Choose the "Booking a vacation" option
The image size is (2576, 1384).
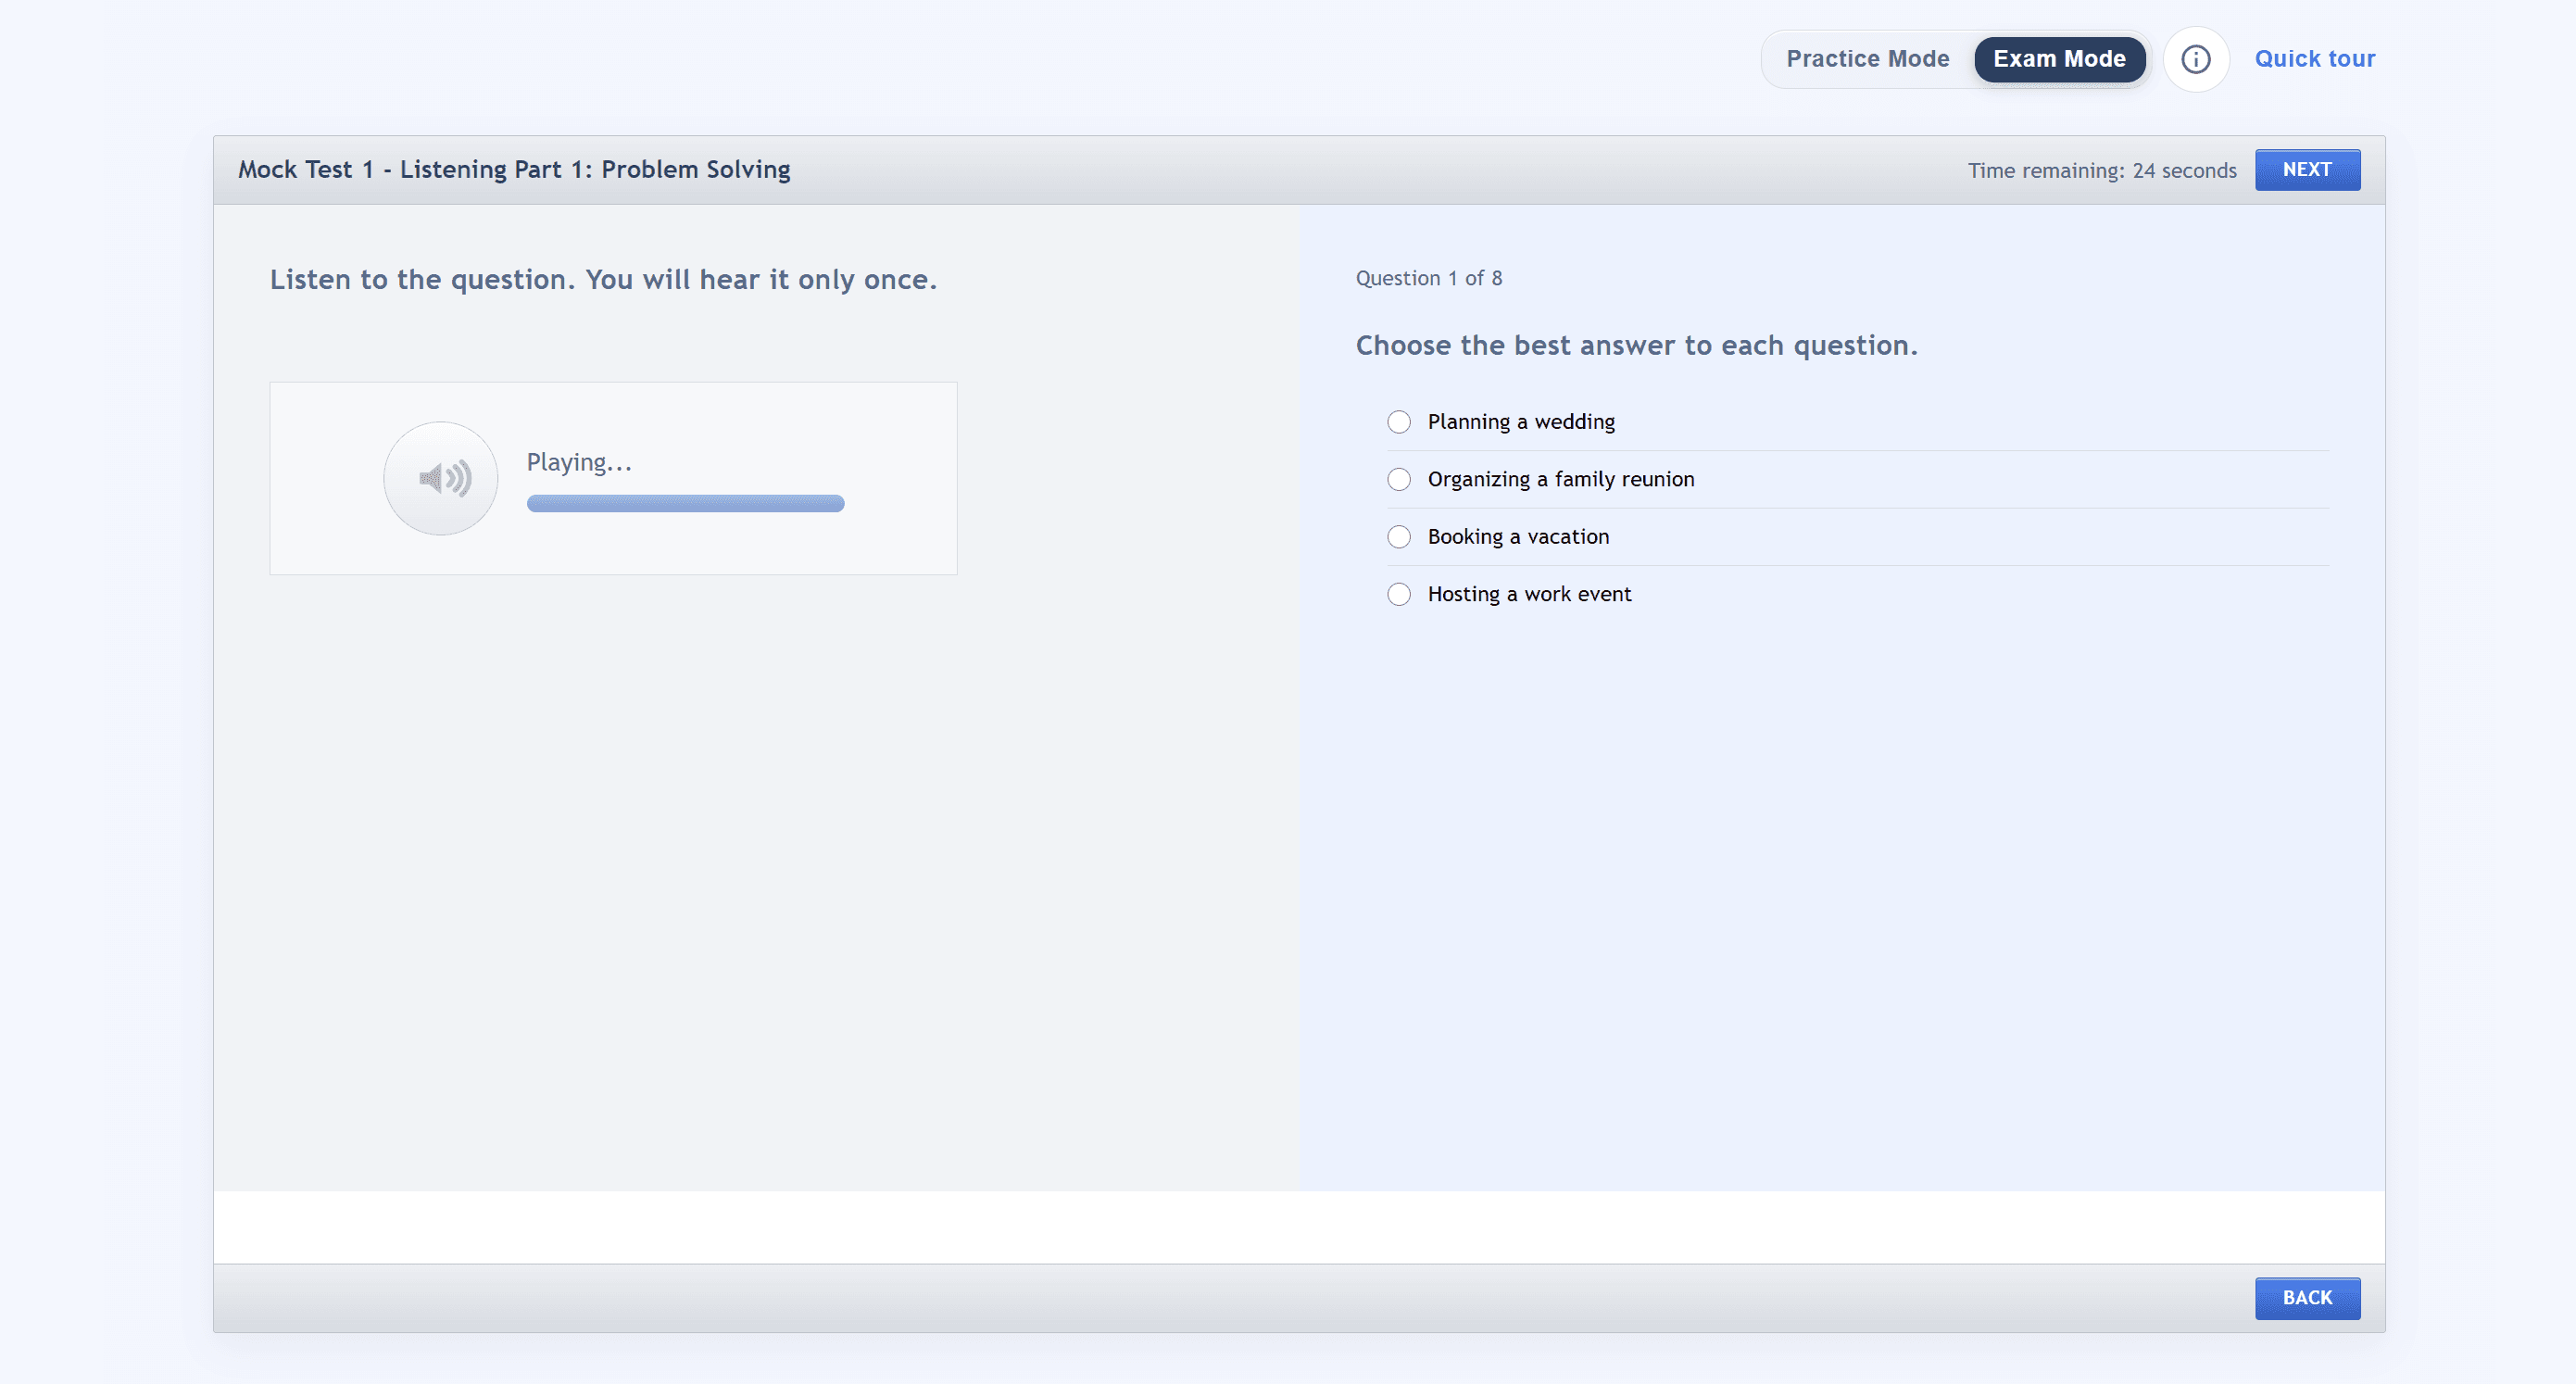click(1398, 537)
